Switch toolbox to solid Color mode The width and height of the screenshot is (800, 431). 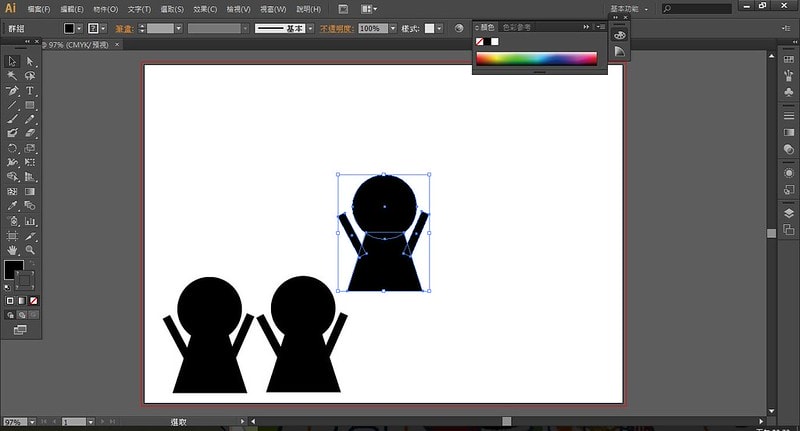(x=11, y=300)
